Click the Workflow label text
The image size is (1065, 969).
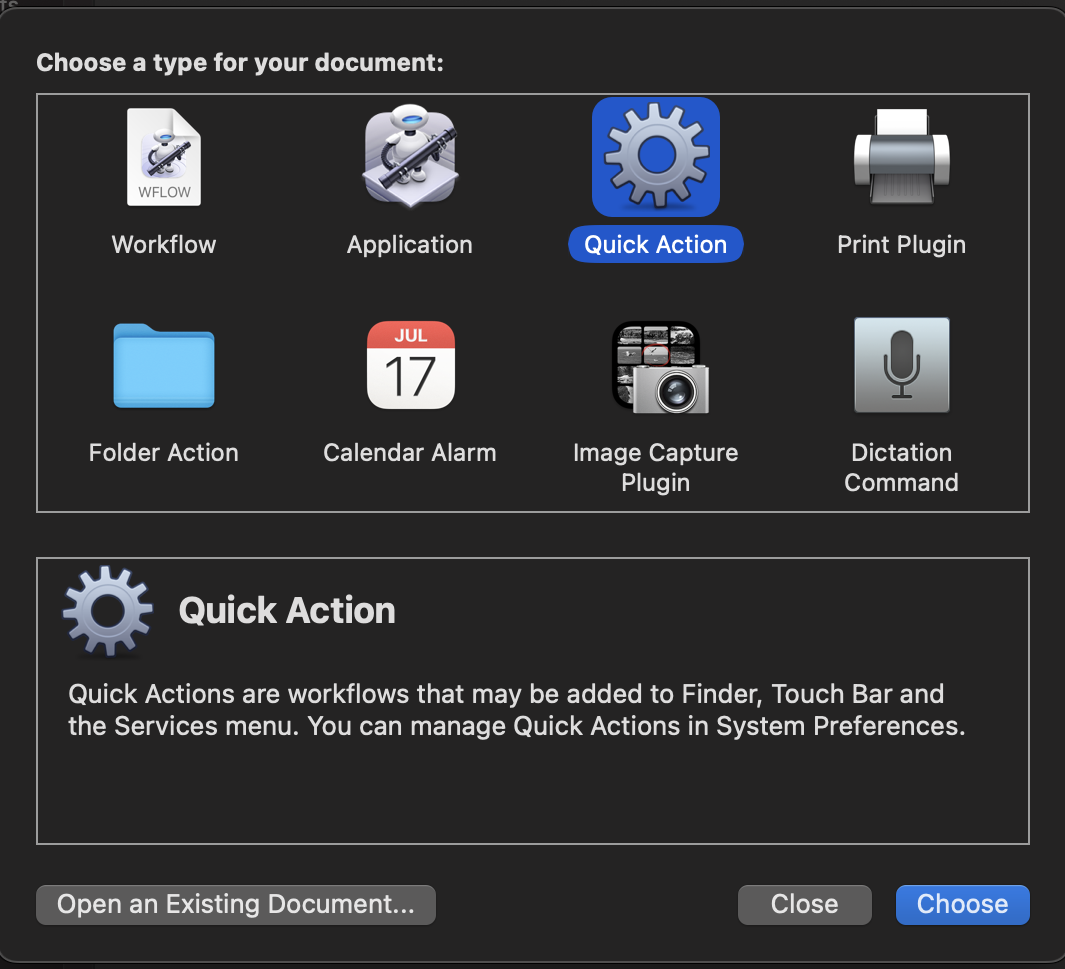click(163, 244)
